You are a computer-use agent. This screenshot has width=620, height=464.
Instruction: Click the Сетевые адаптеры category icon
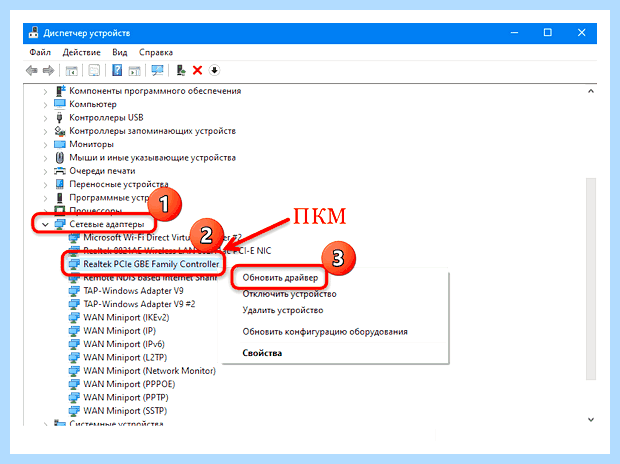[60, 224]
